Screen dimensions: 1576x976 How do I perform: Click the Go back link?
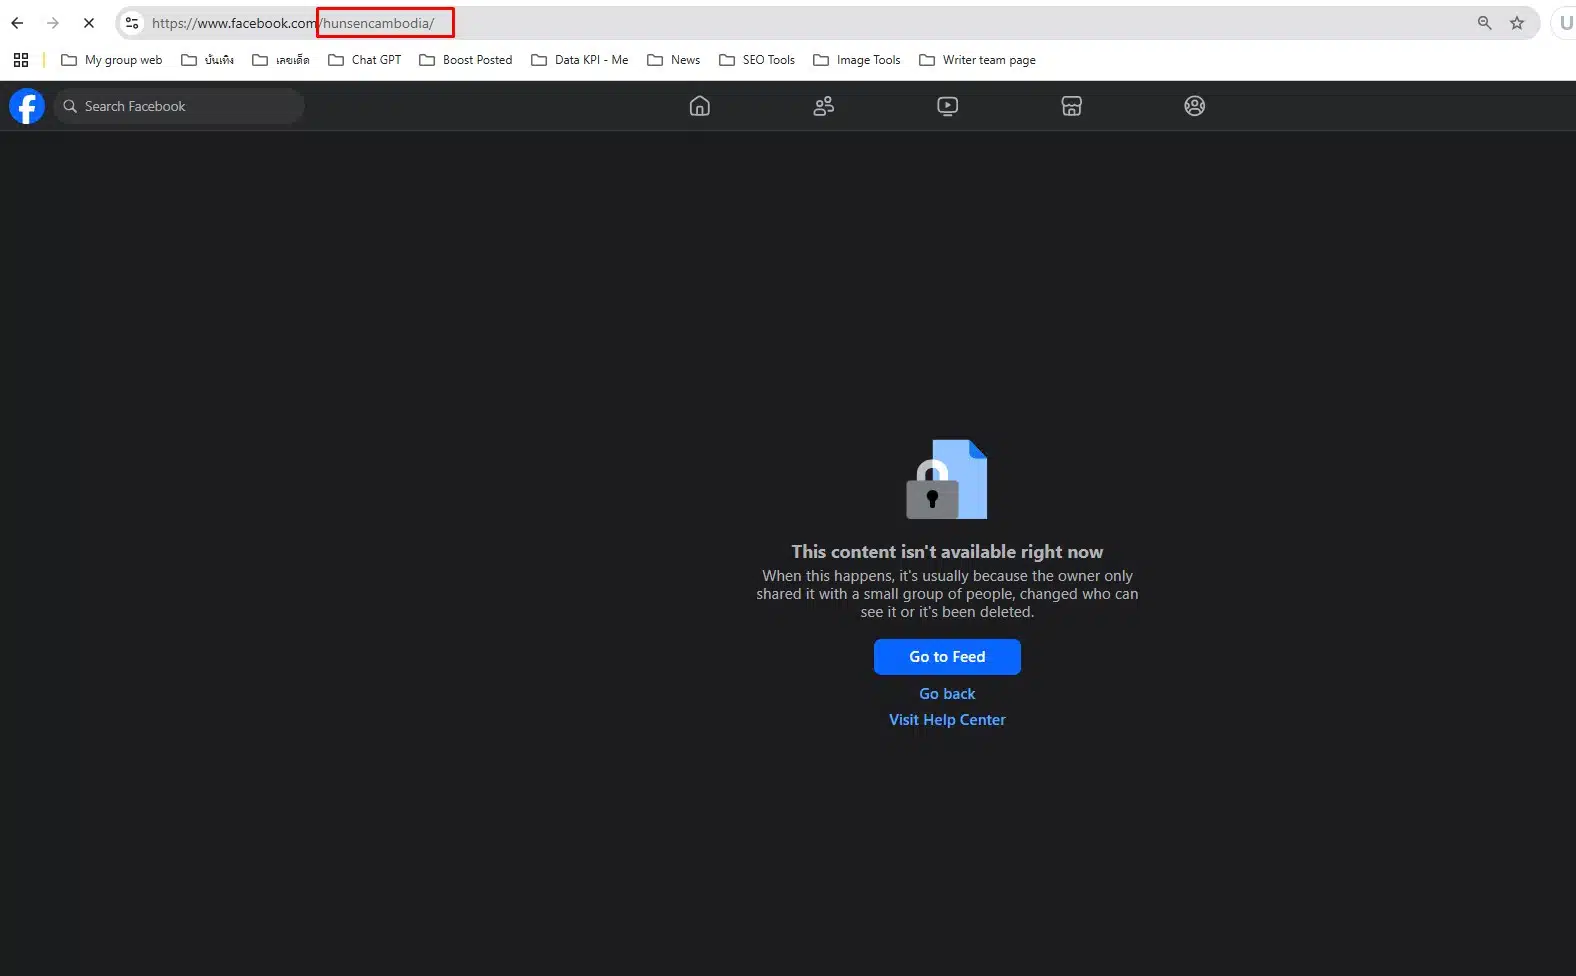(947, 694)
